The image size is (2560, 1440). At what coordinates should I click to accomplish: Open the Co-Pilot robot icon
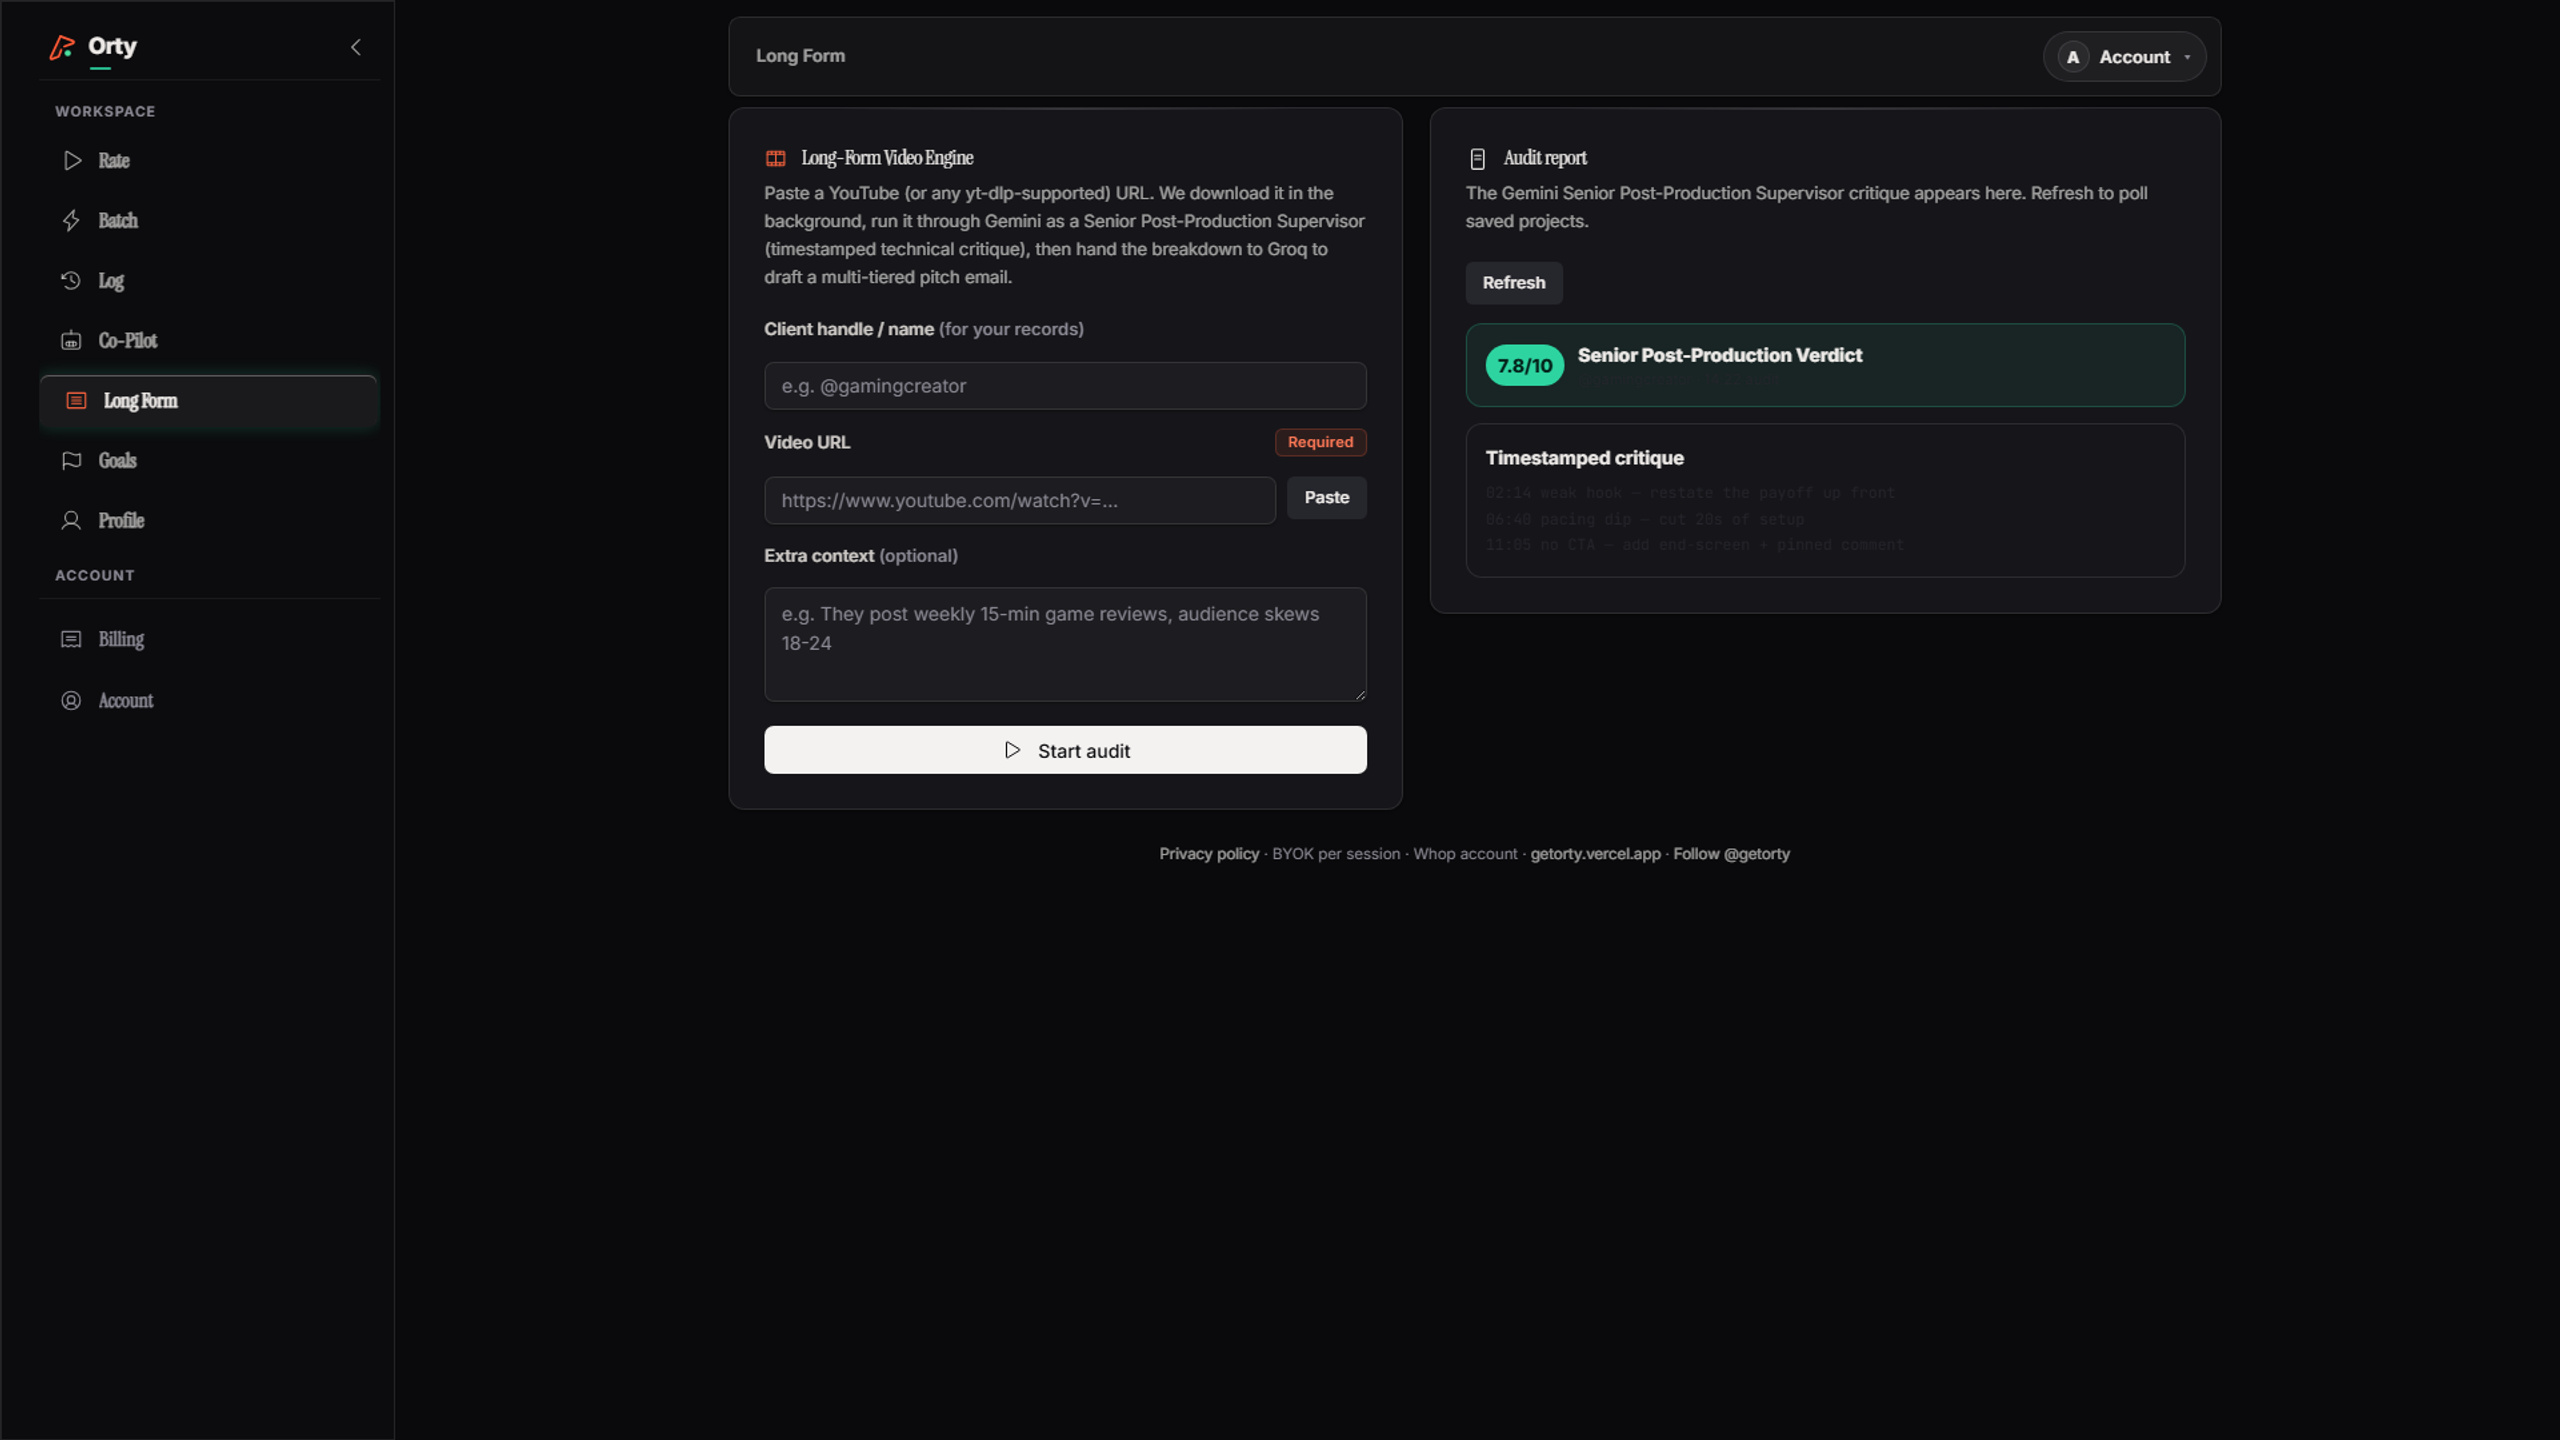coord(71,341)
